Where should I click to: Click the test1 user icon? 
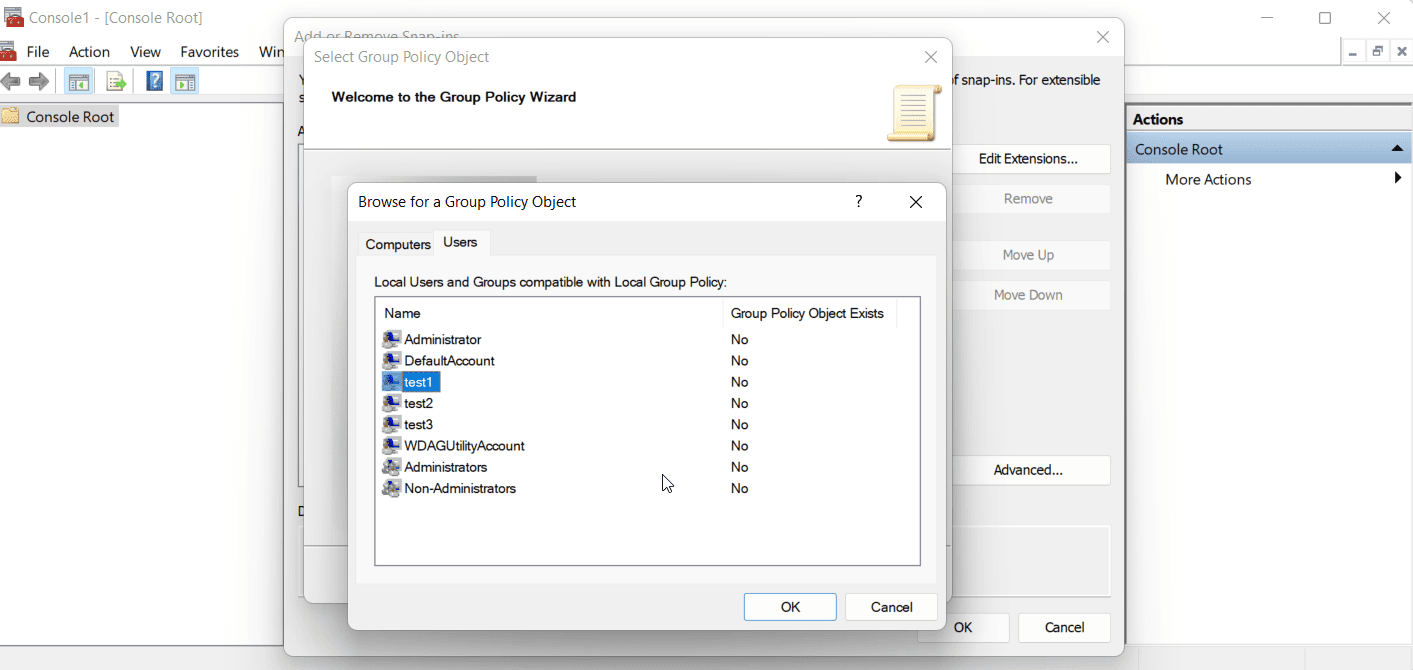(392, 382)
